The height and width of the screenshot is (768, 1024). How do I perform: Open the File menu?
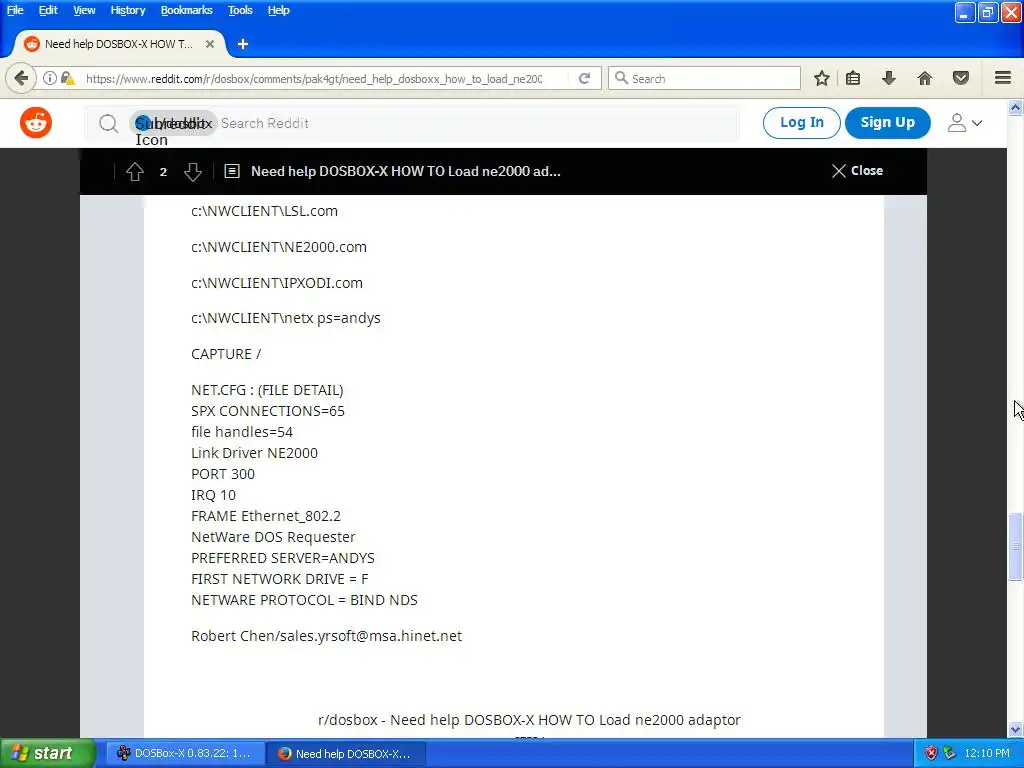point(15,10)
